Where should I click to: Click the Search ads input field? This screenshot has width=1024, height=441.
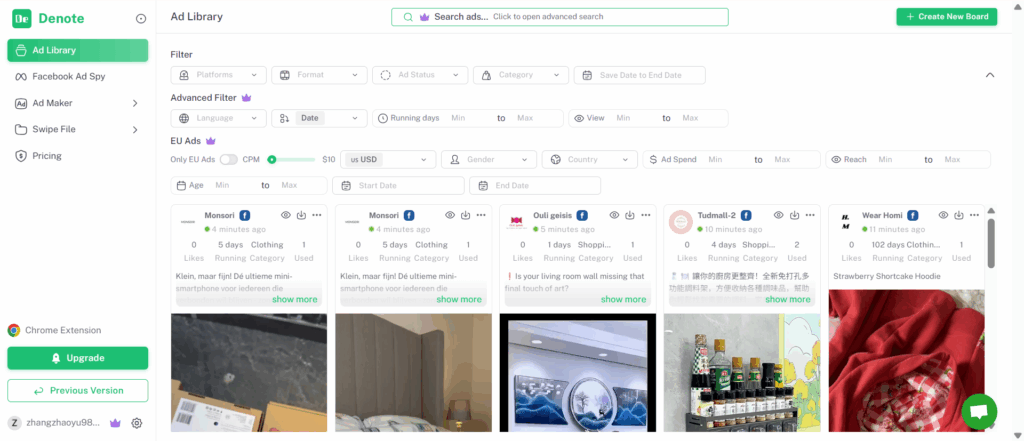(x=560, y=17)
